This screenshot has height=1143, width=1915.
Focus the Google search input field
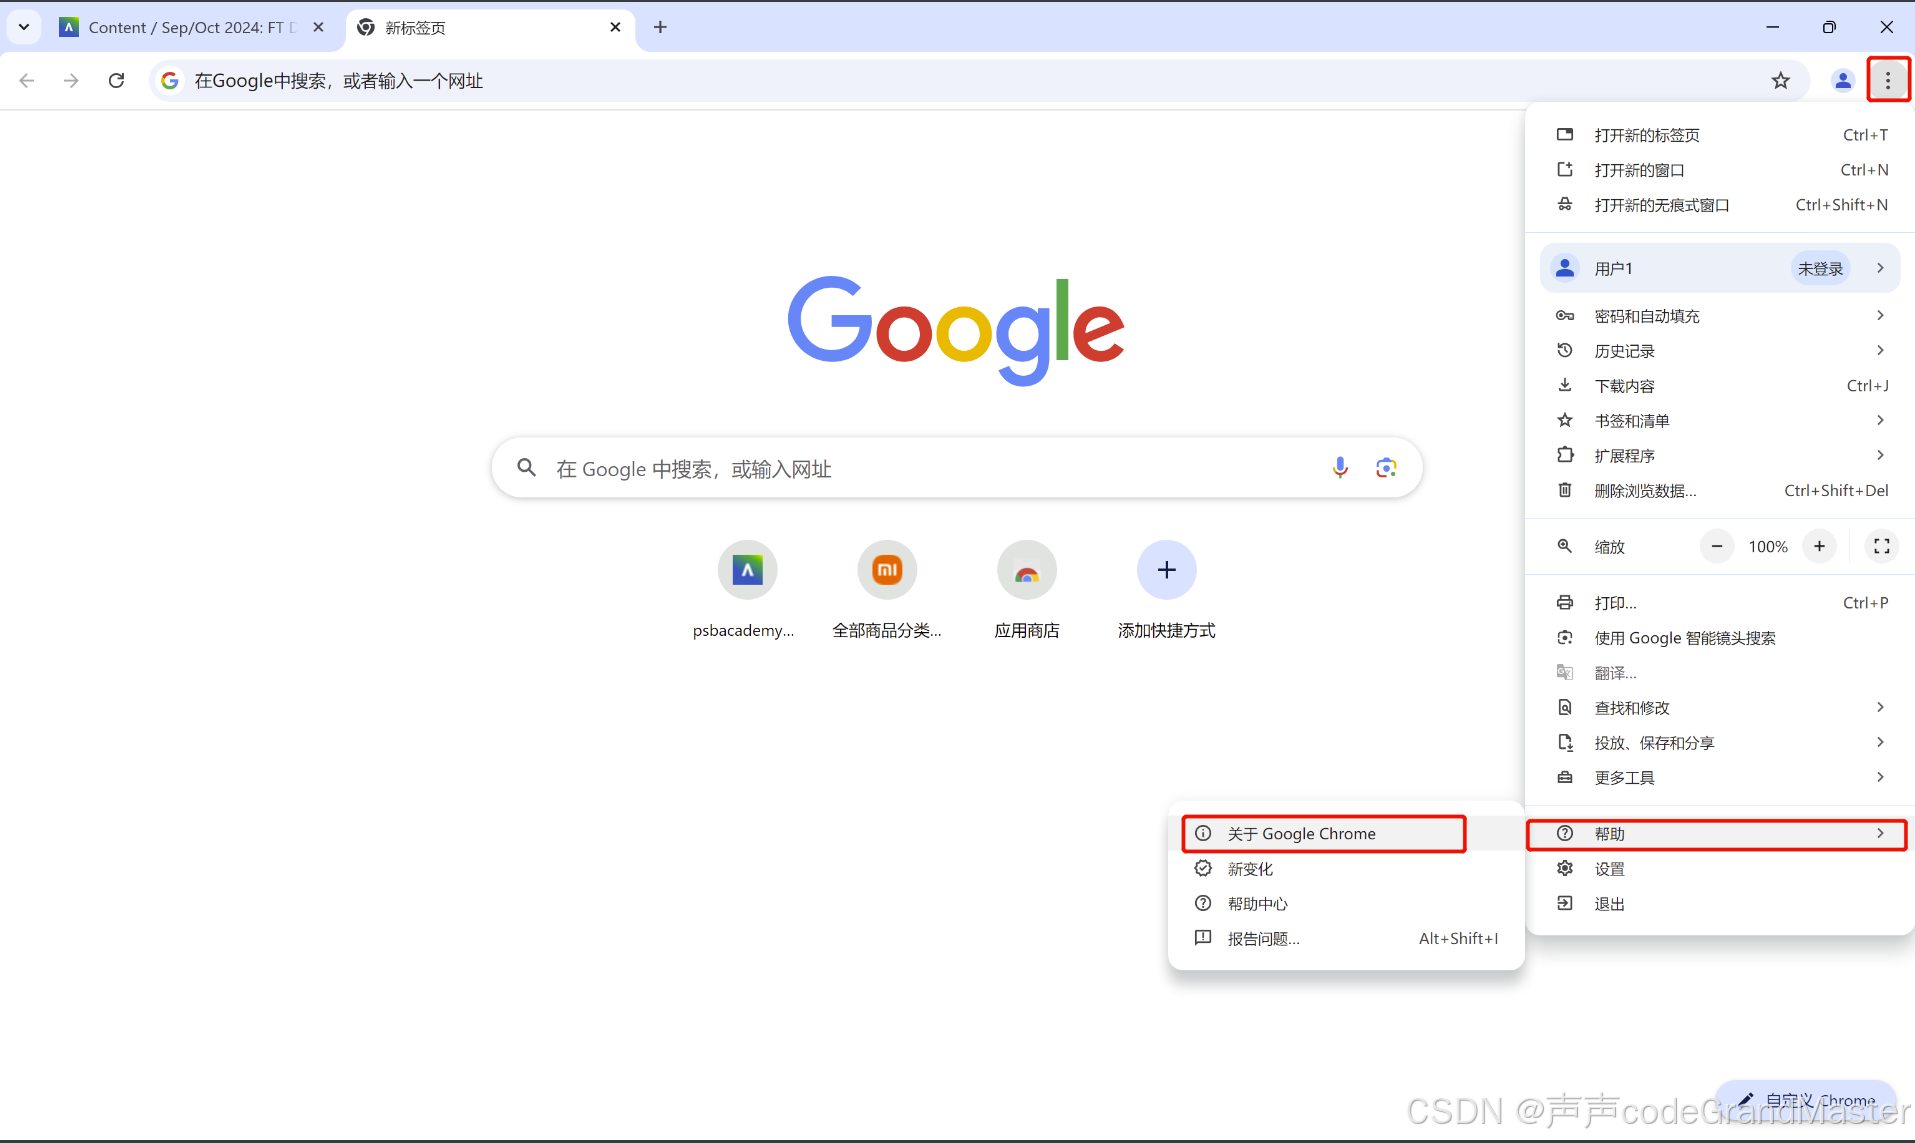coord(956,467)
